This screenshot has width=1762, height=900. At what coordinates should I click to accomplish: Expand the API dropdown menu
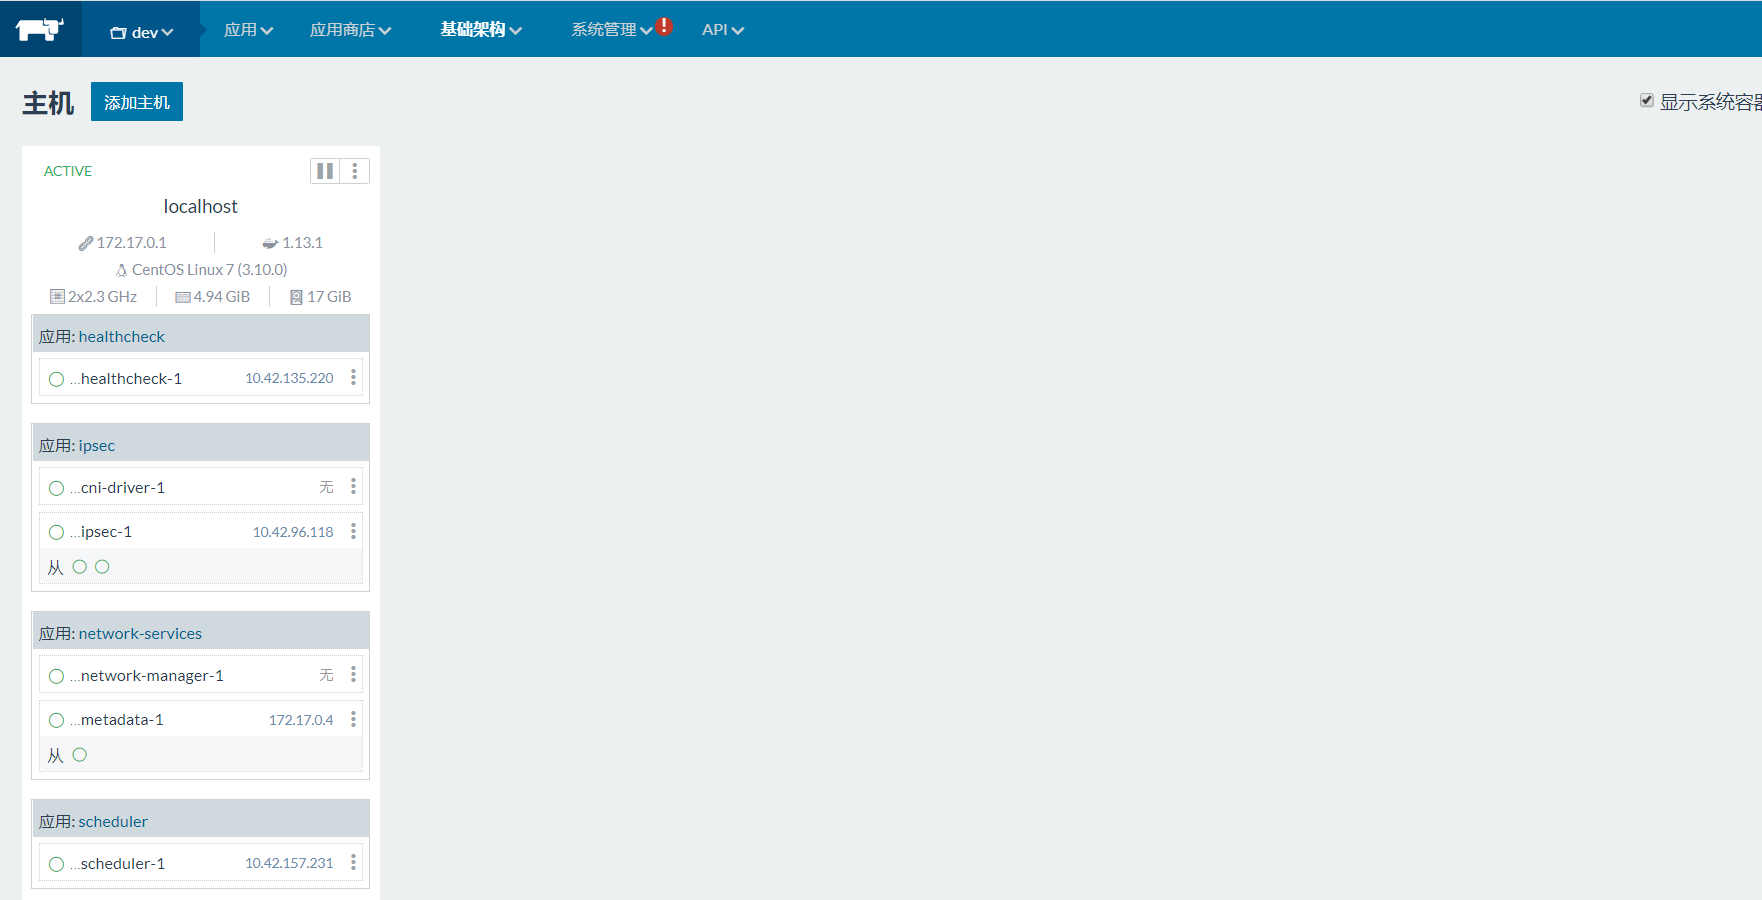point(722,30)
